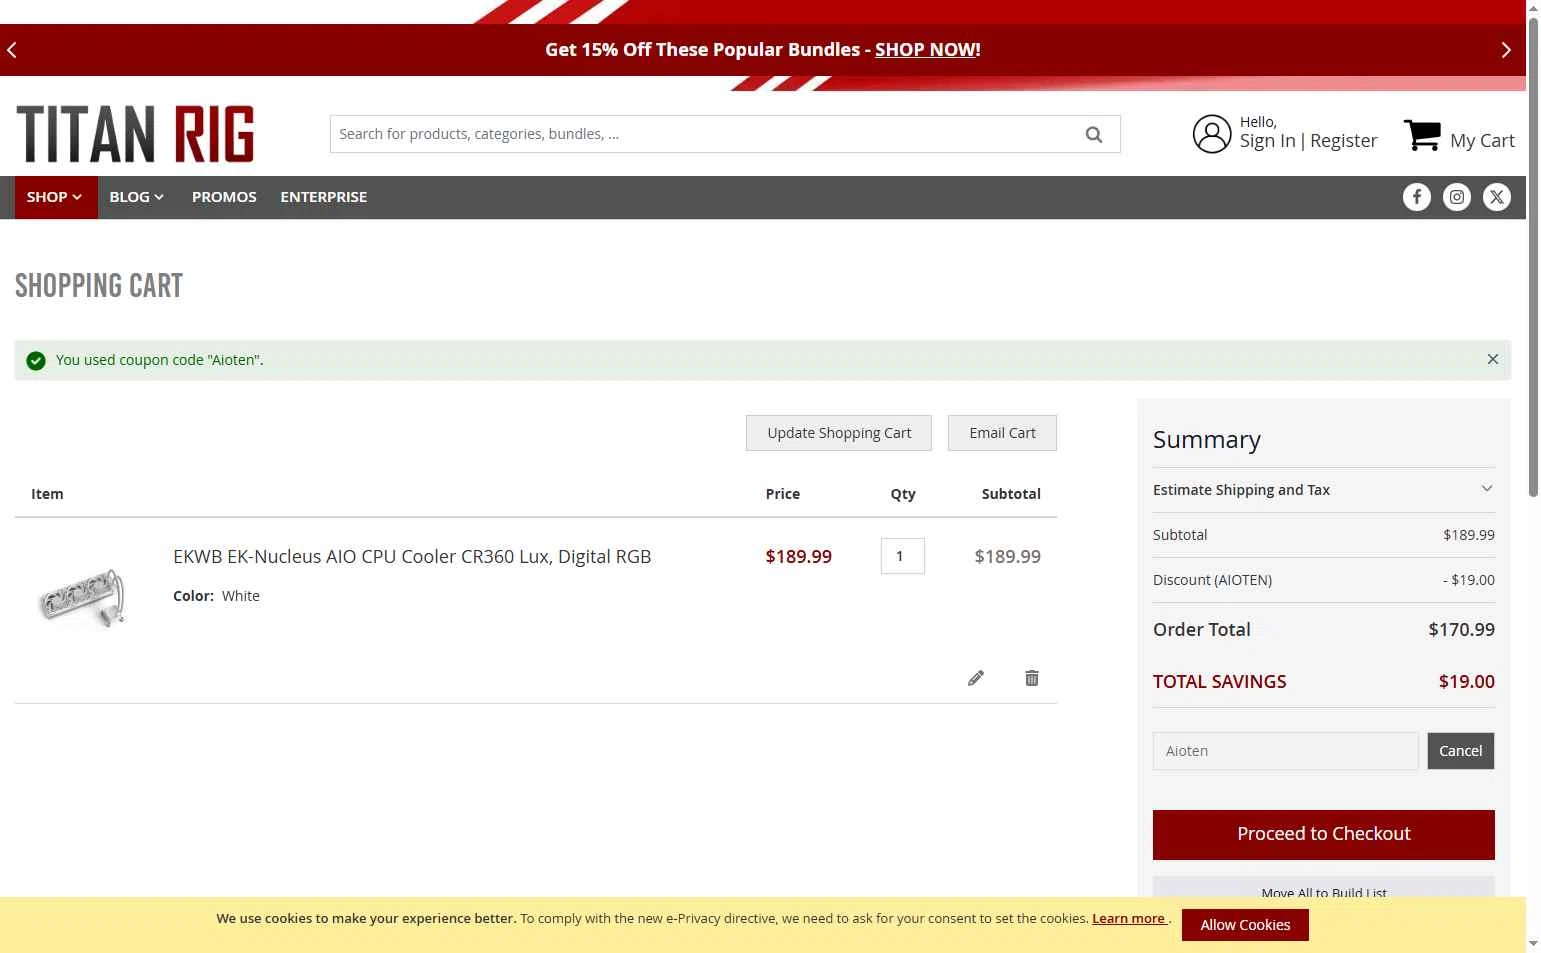Go to PROMOS page
1541x953 pixels.
point(224,197)
